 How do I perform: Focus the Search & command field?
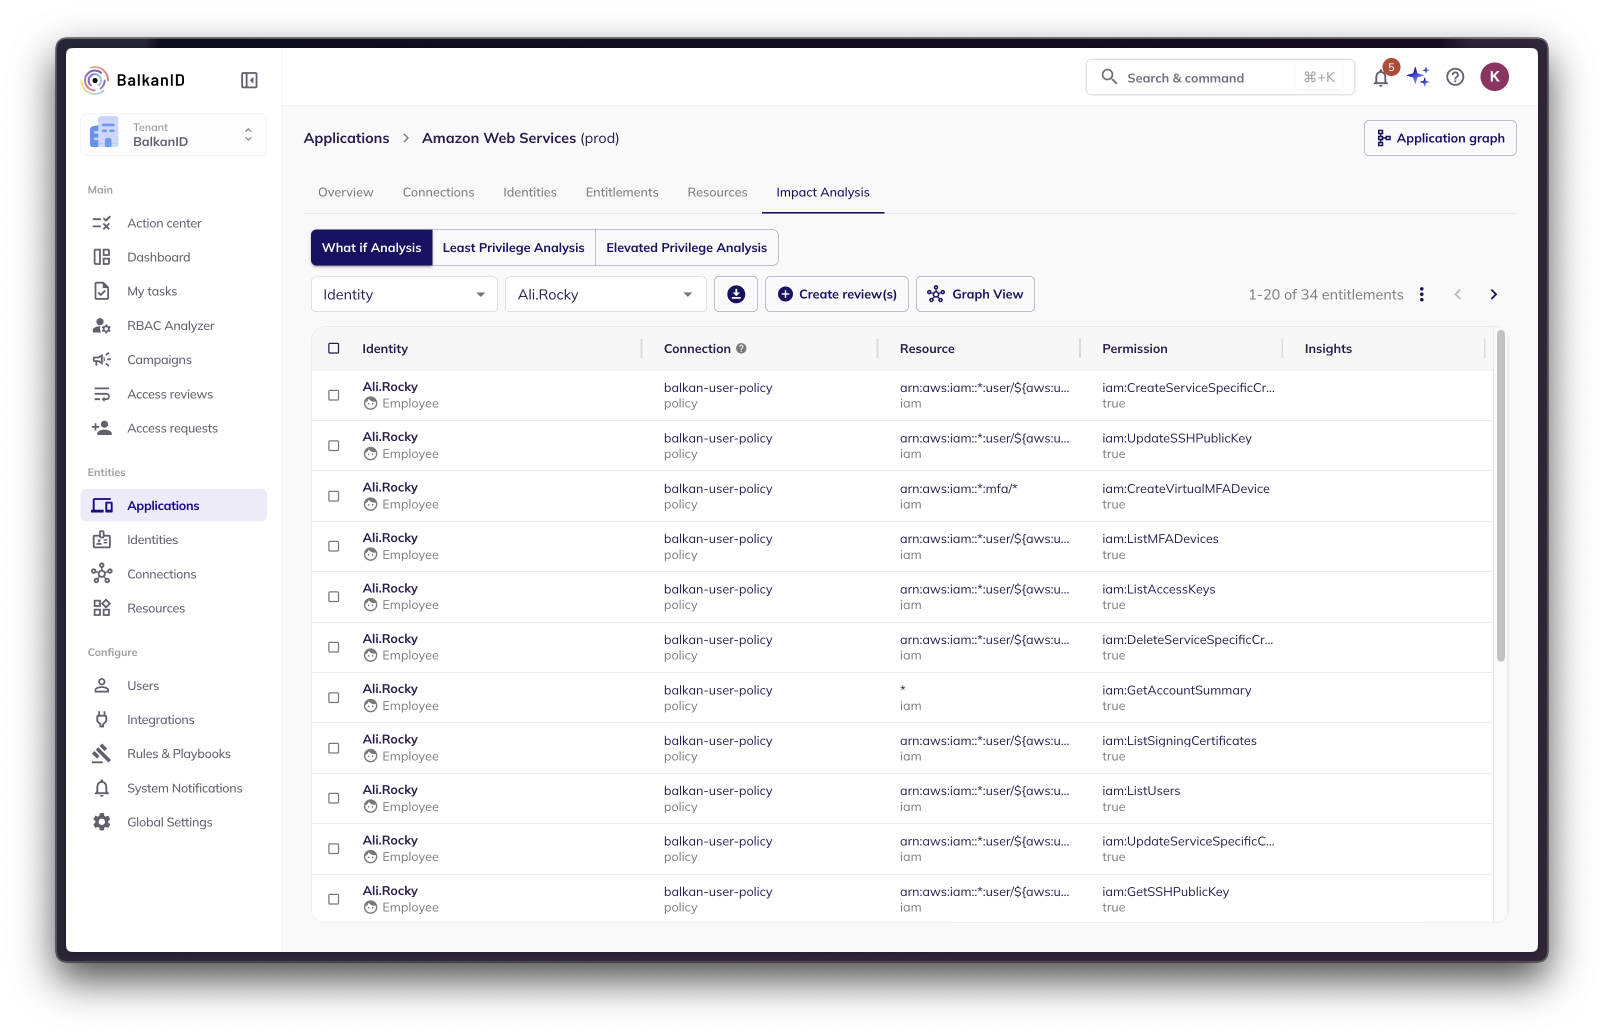pos(1220,77)
